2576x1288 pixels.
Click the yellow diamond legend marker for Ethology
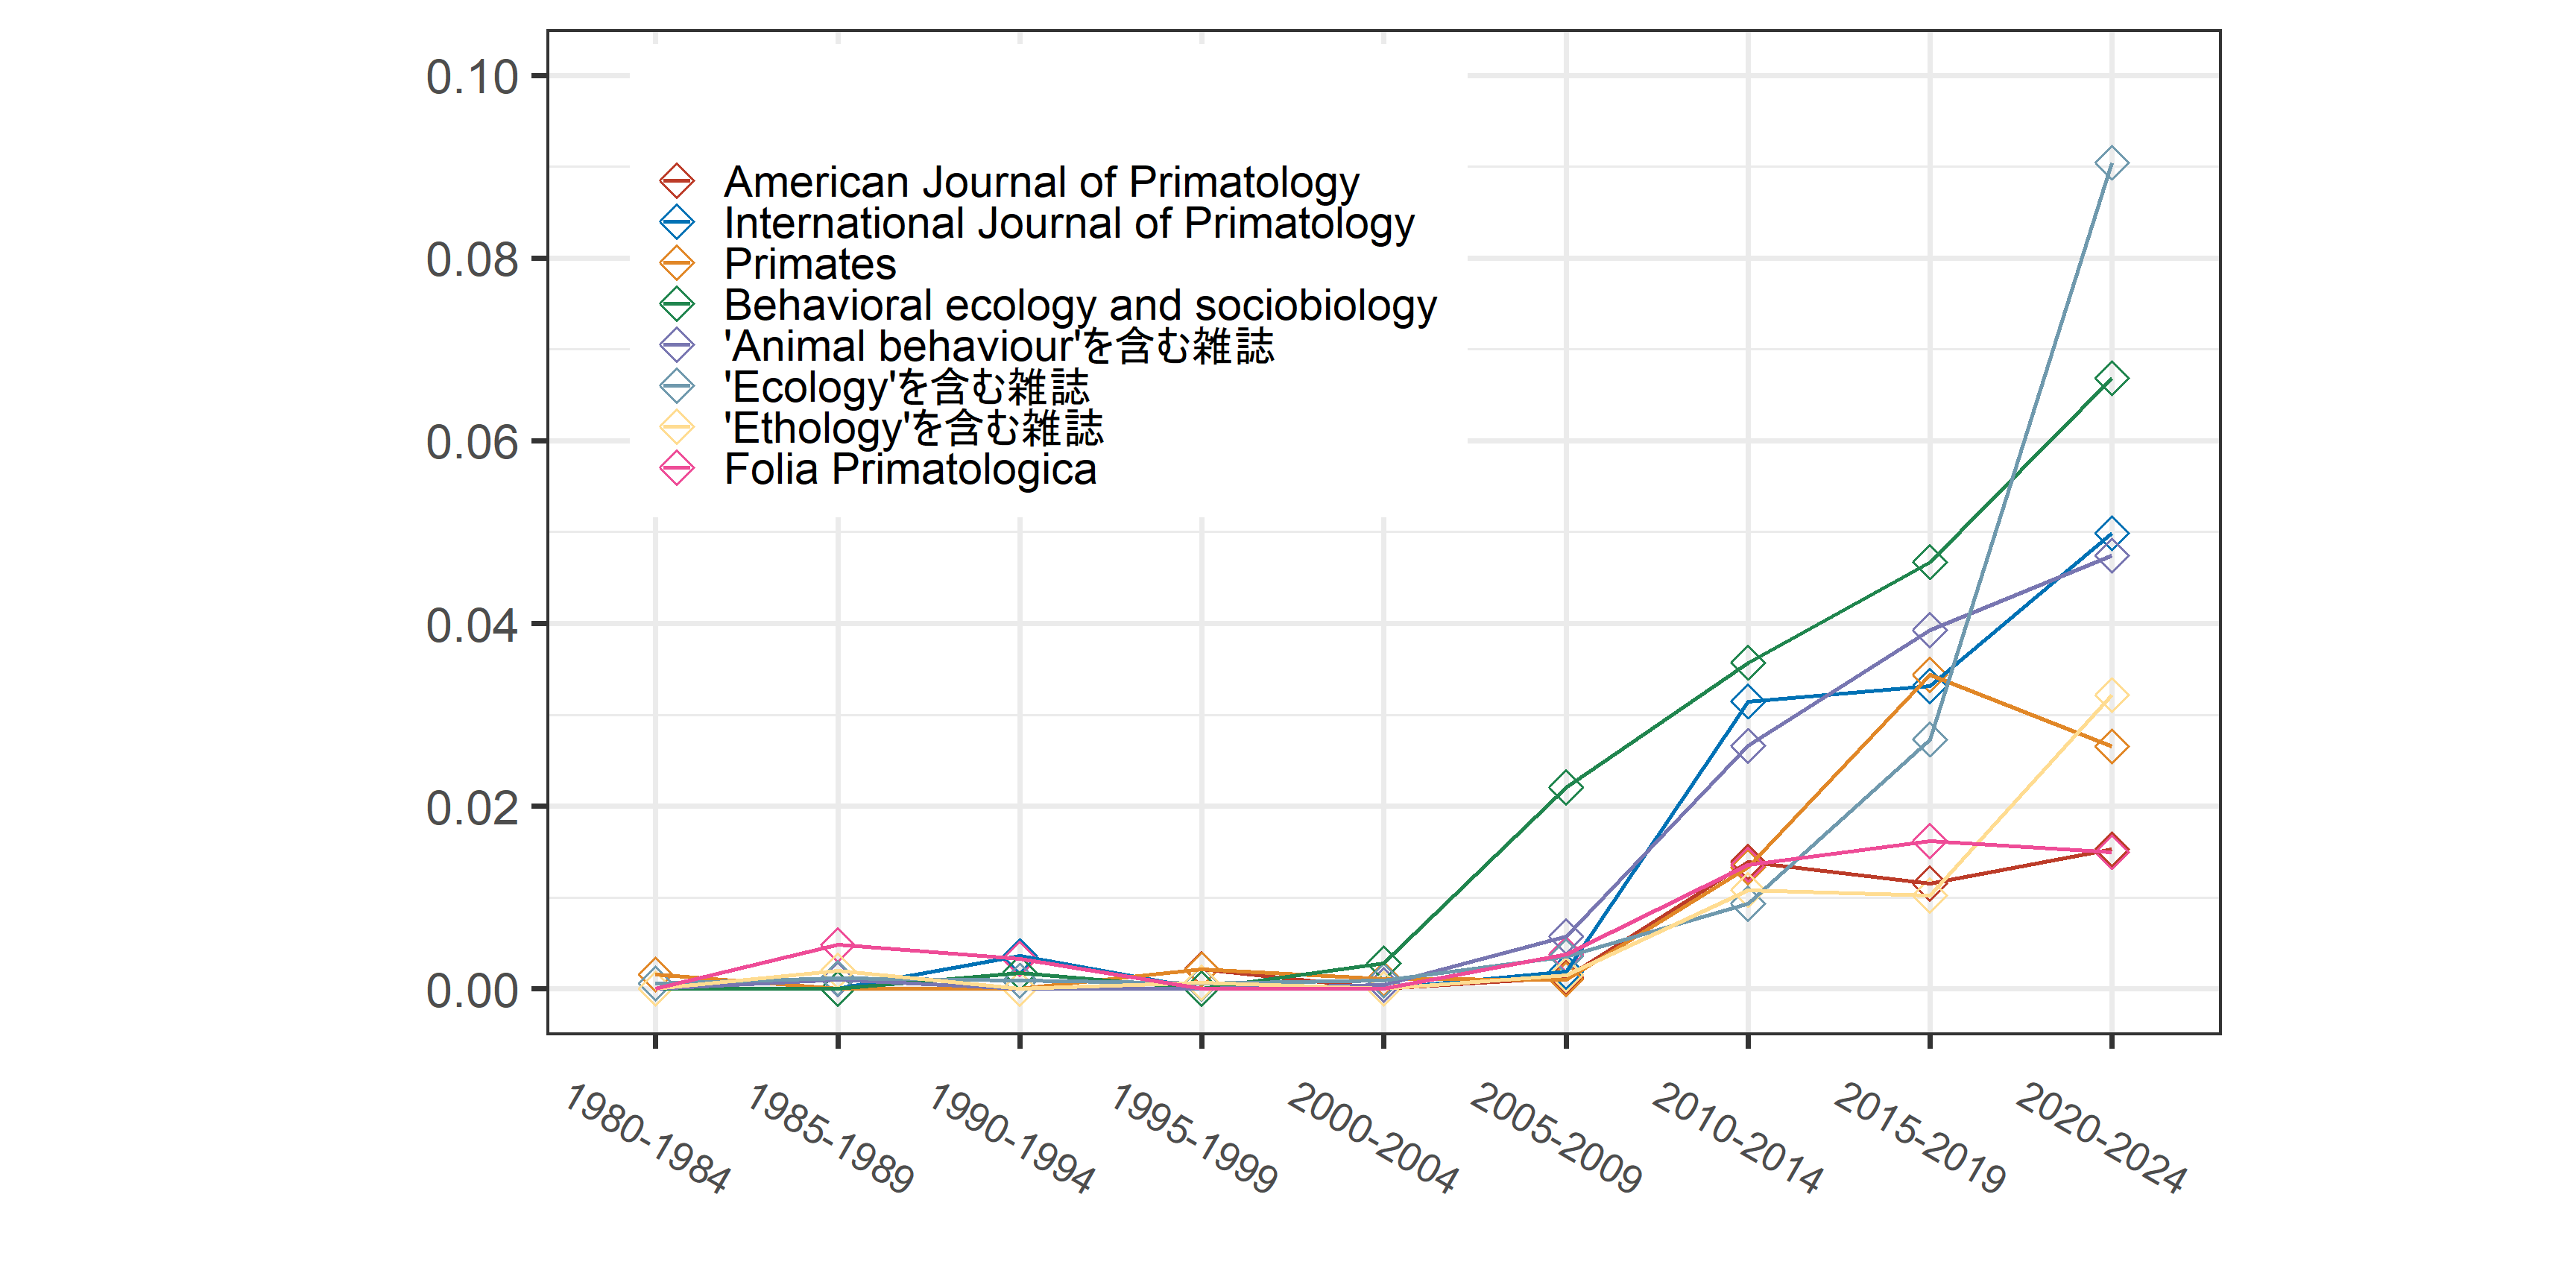tap(677, 428)
